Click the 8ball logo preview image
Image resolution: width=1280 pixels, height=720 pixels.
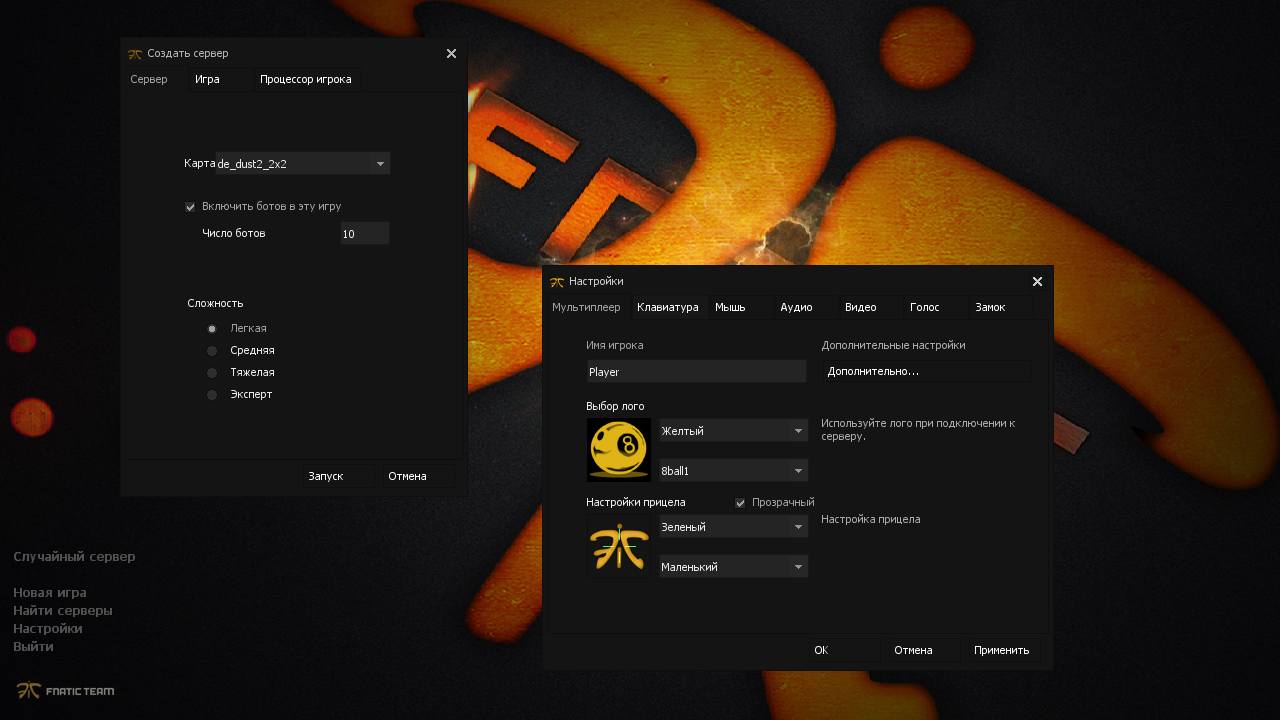click(618, 450)
